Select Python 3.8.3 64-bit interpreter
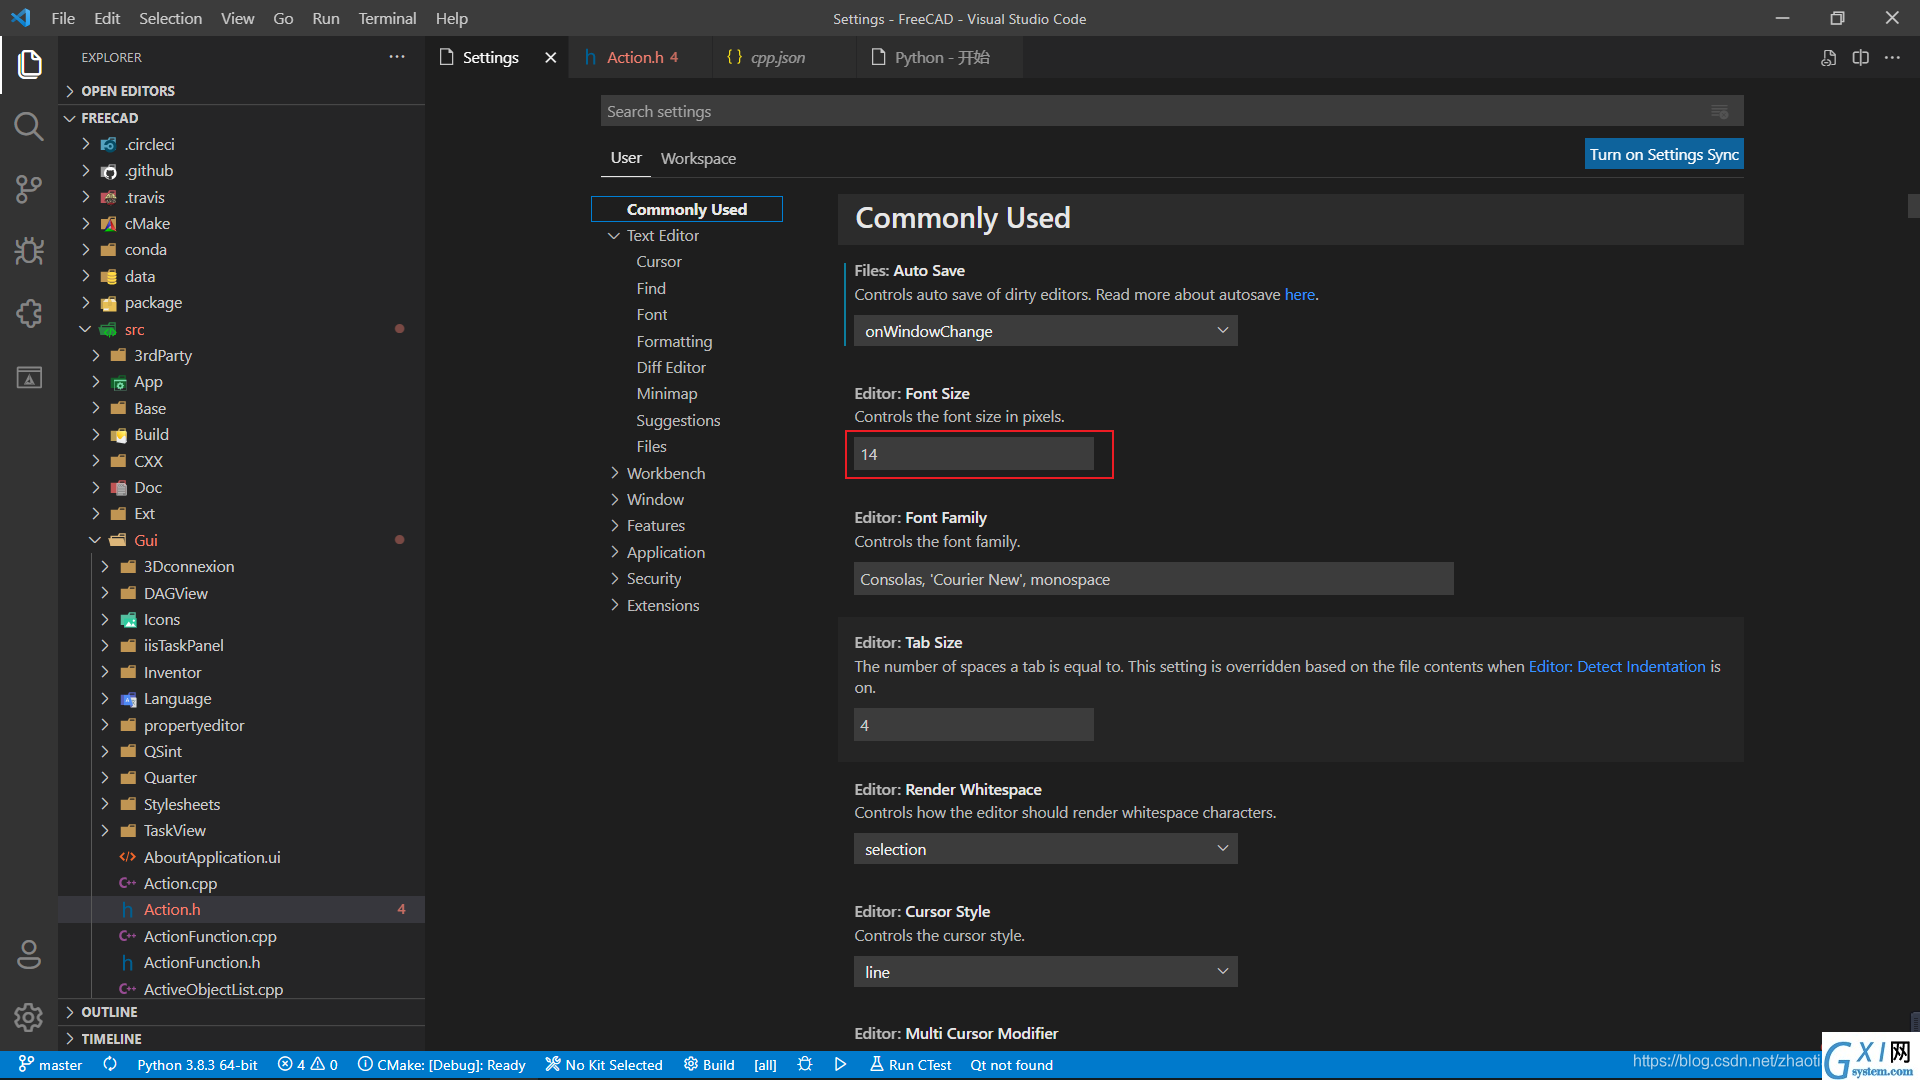Image resolution: width=1920 pixels, height=1080 pixels. point(197,1065)
